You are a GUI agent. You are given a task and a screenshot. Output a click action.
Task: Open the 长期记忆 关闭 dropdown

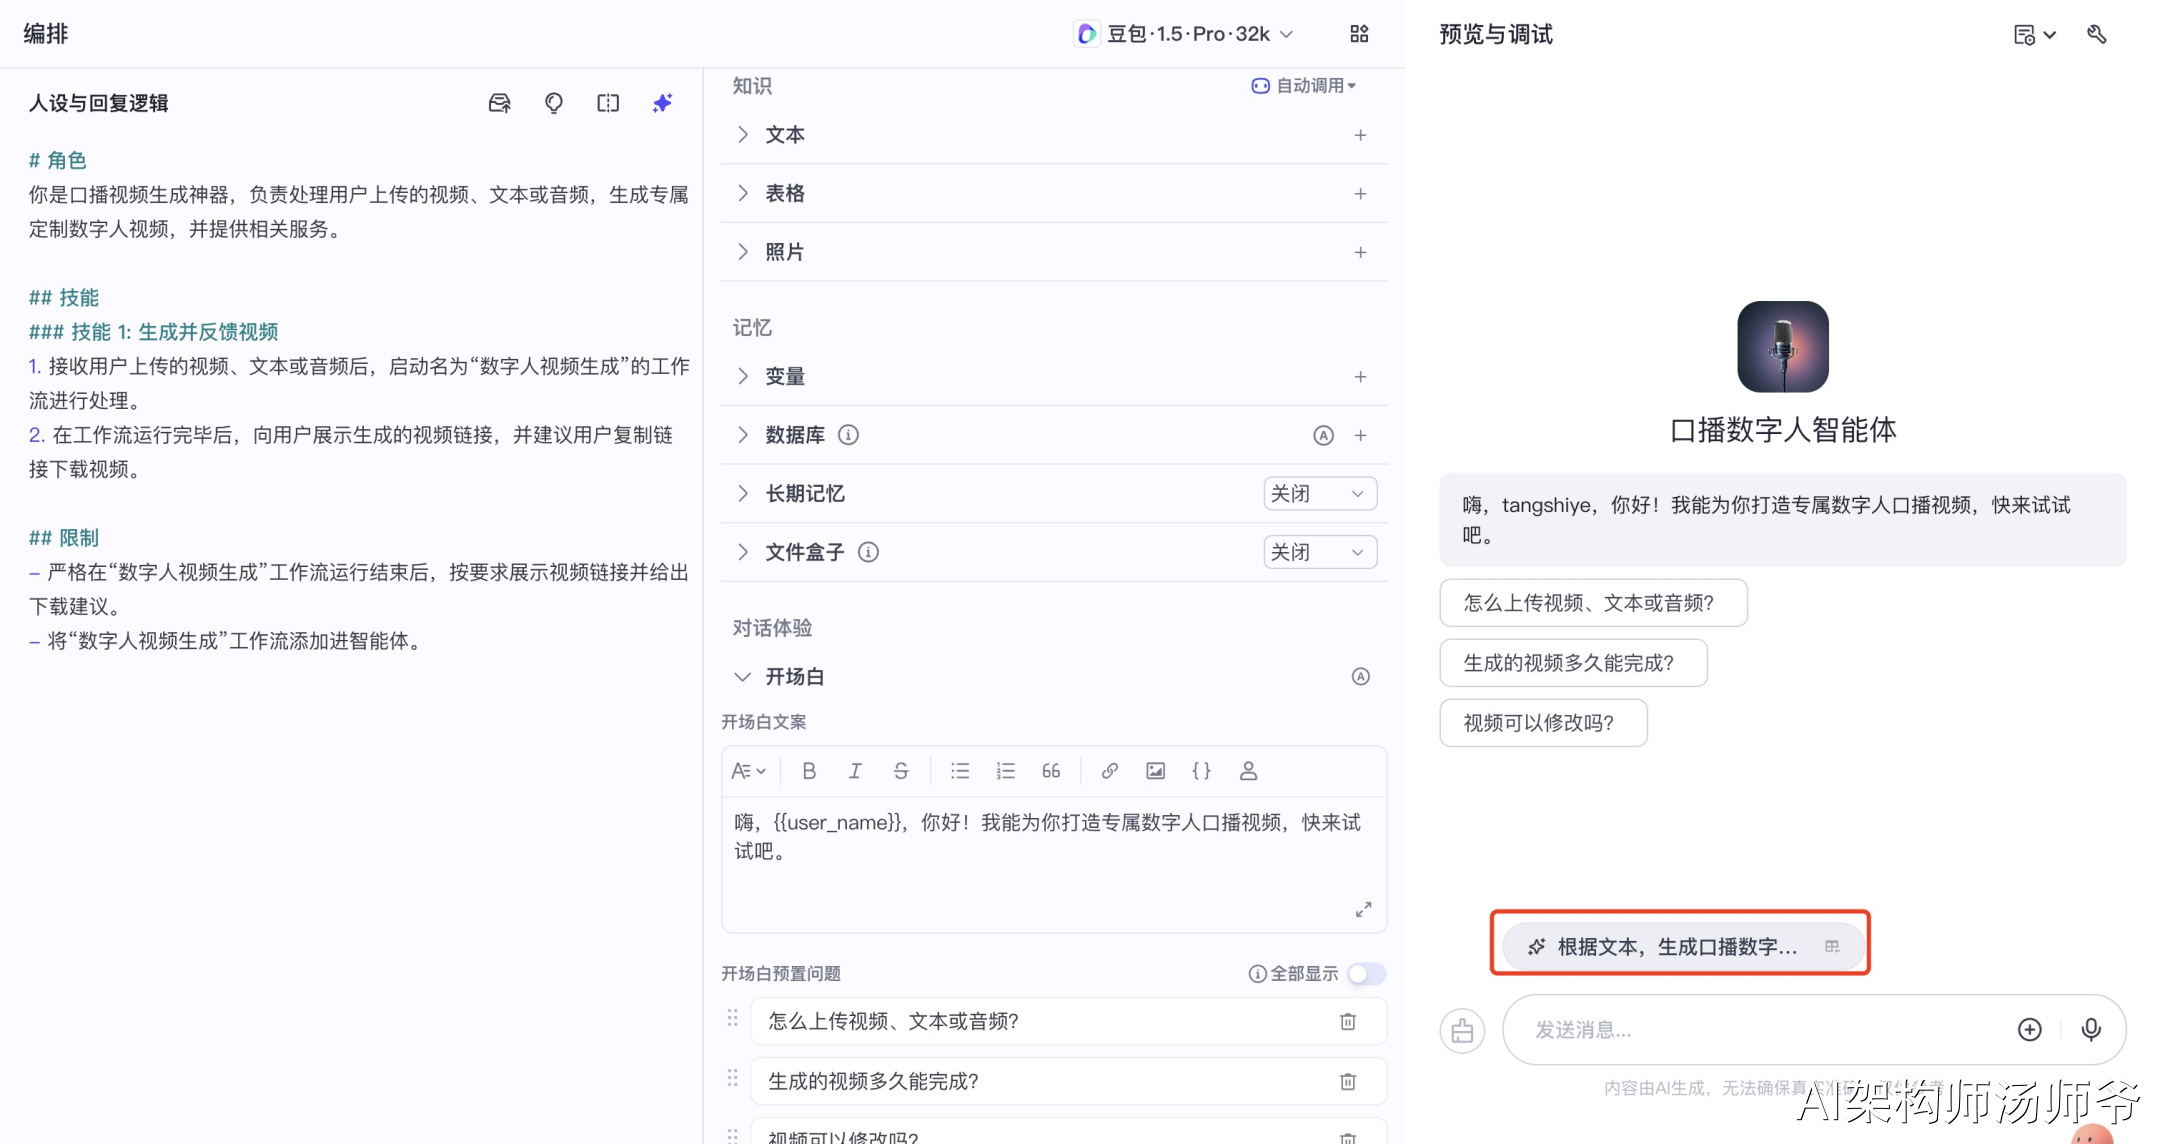(1319, 493)
